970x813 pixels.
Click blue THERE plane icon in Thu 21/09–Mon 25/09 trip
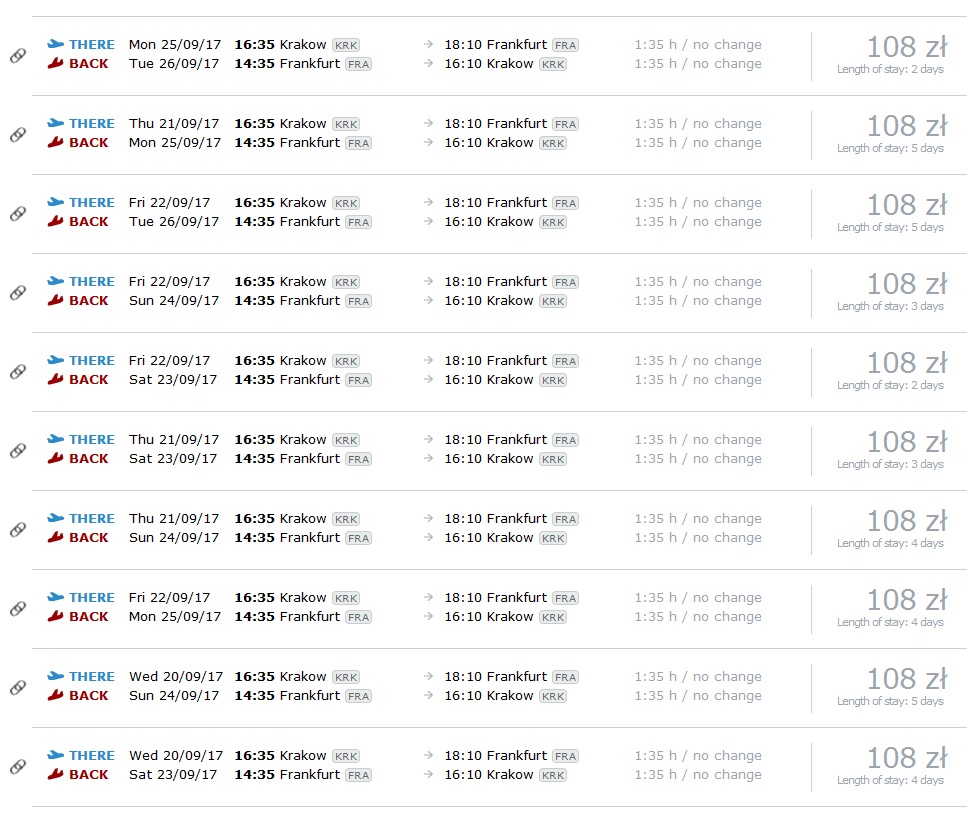pyautogui.click(x=56, y=123)
